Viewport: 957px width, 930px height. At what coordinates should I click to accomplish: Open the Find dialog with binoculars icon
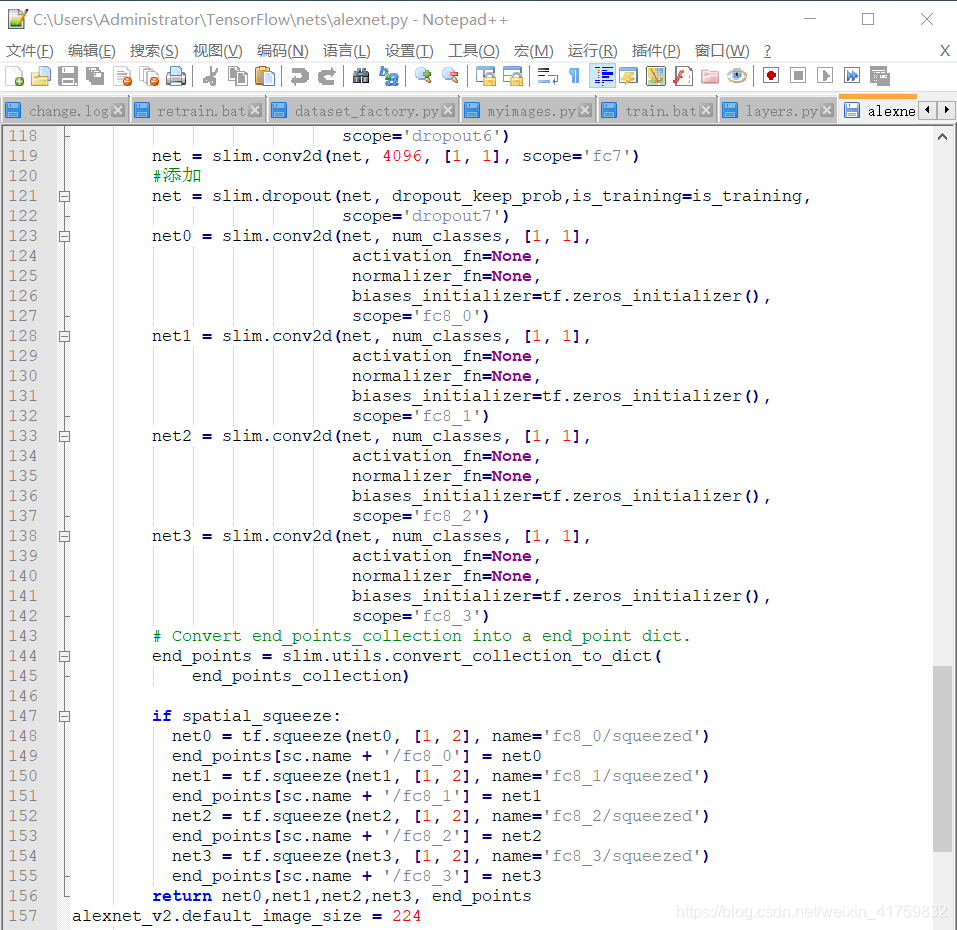361,75
